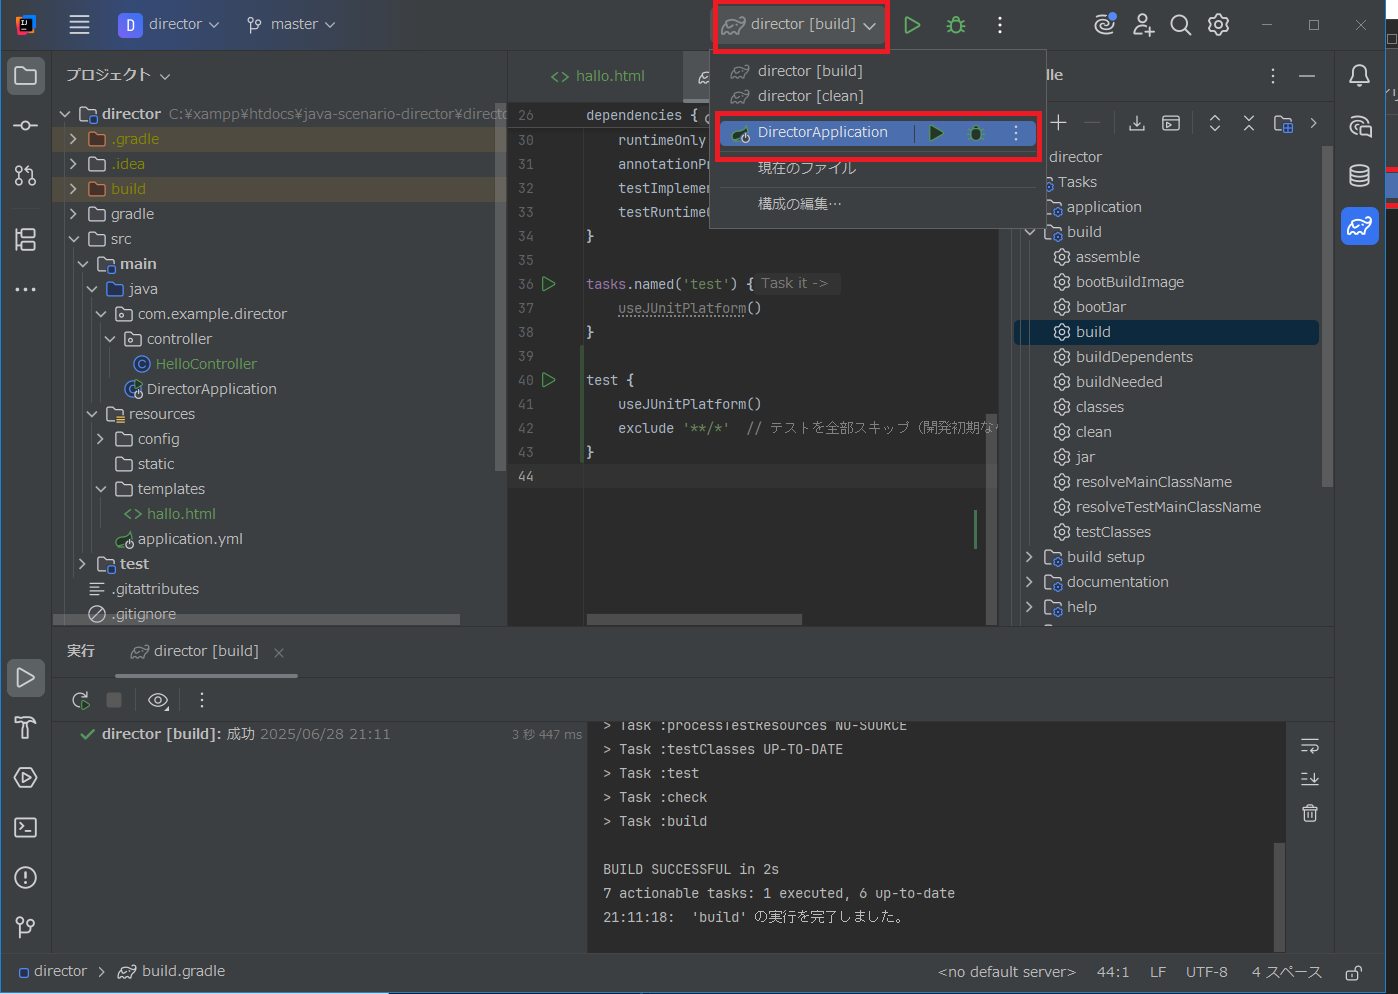The width and height of the screenshot is (1398, 994).
Task: Collapse the templates folder
Action: [100, 489]
